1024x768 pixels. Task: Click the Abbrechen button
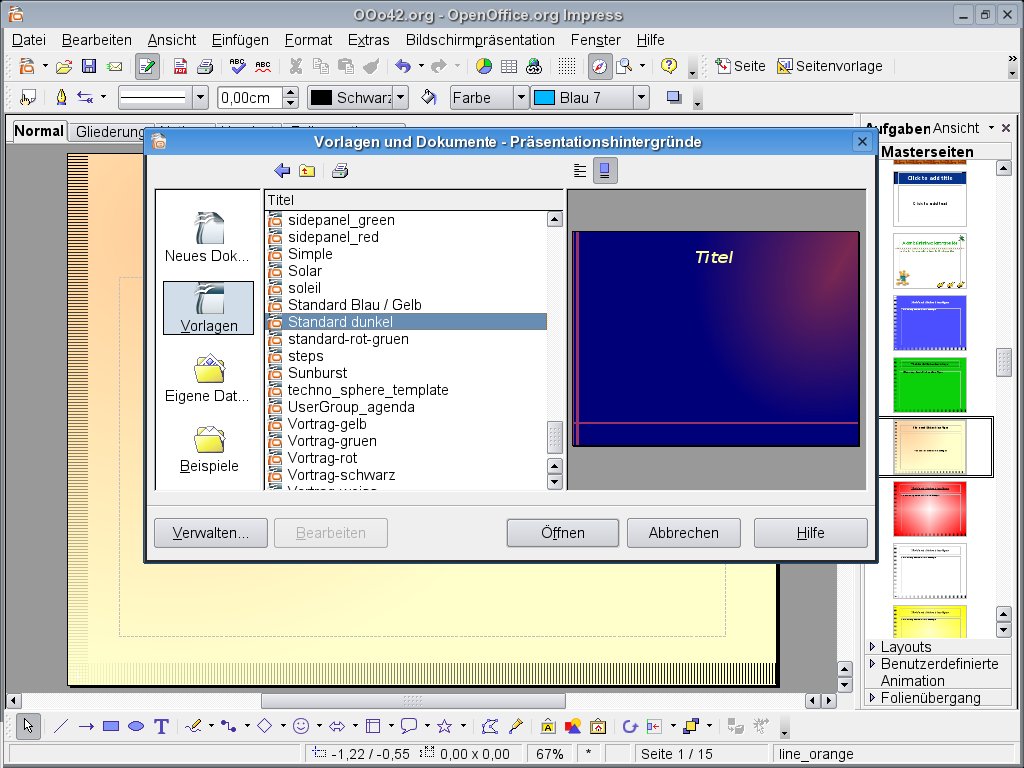pos(683,533)
